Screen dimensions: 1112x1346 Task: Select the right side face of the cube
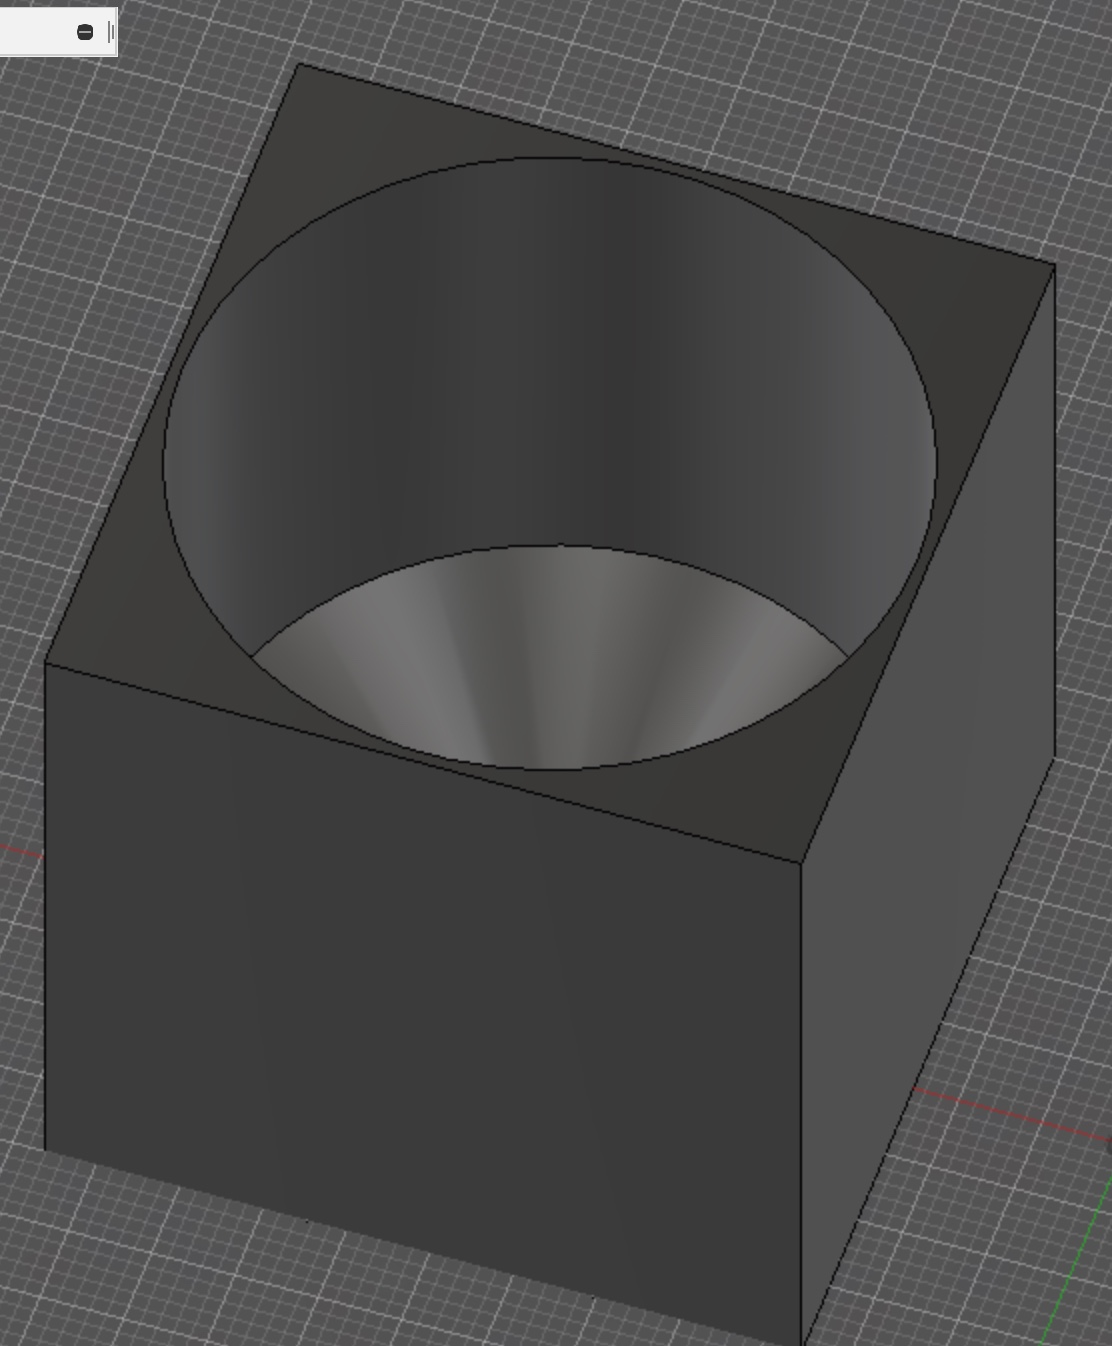pos(930,800)
